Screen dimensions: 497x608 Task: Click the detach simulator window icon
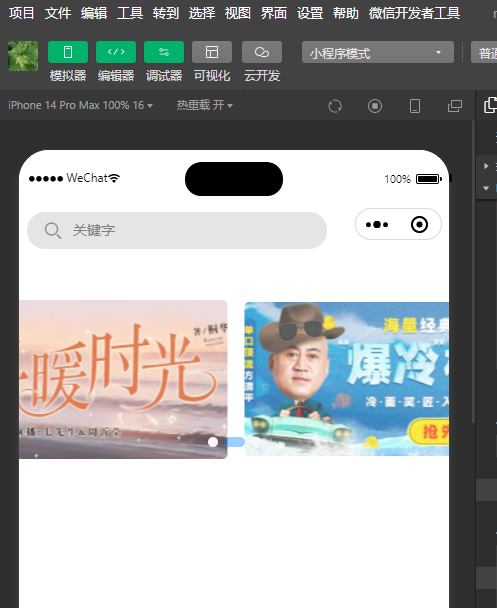(x=455, y=106)
